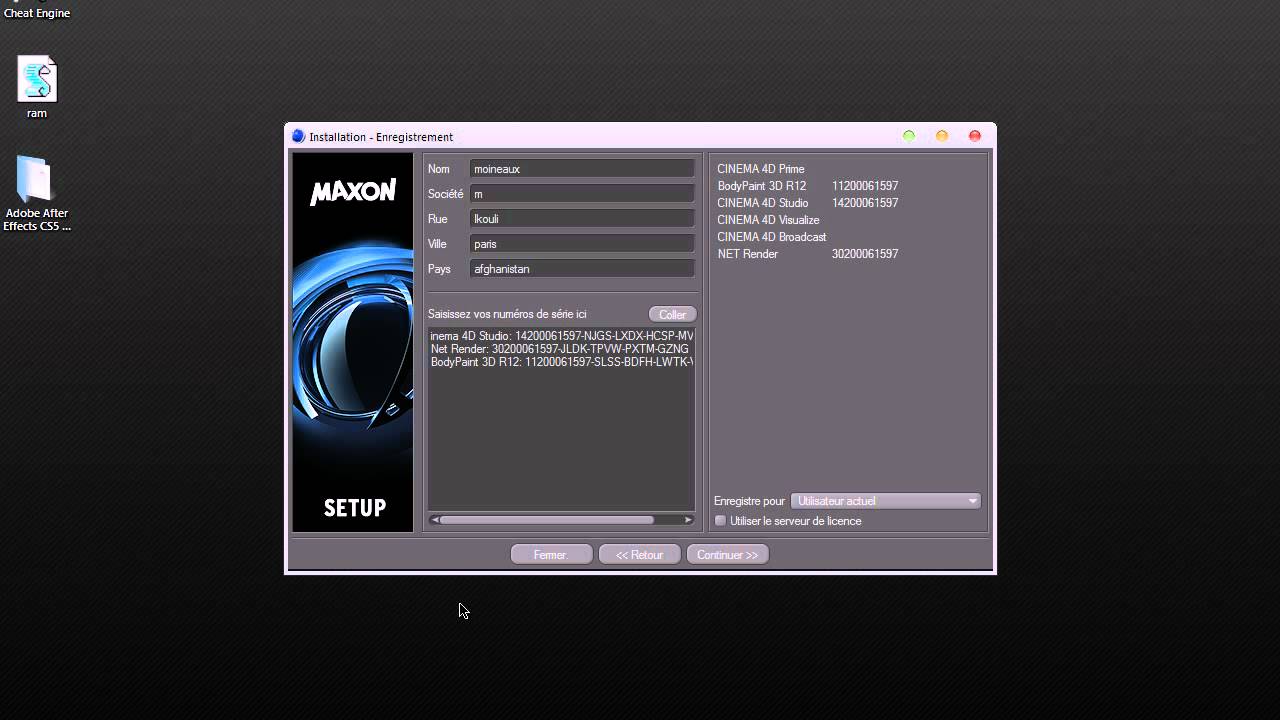Click serial number 11200061597

click(x=865, y=186)
